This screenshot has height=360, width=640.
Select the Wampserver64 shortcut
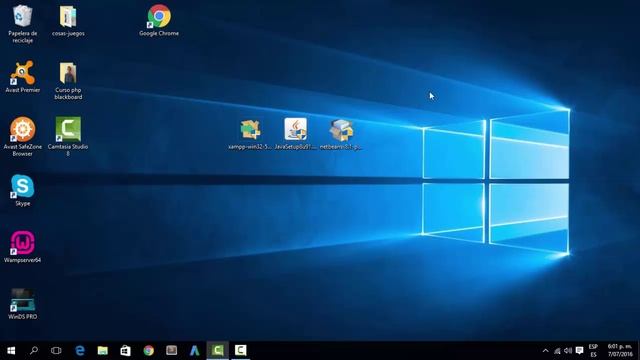22,247
